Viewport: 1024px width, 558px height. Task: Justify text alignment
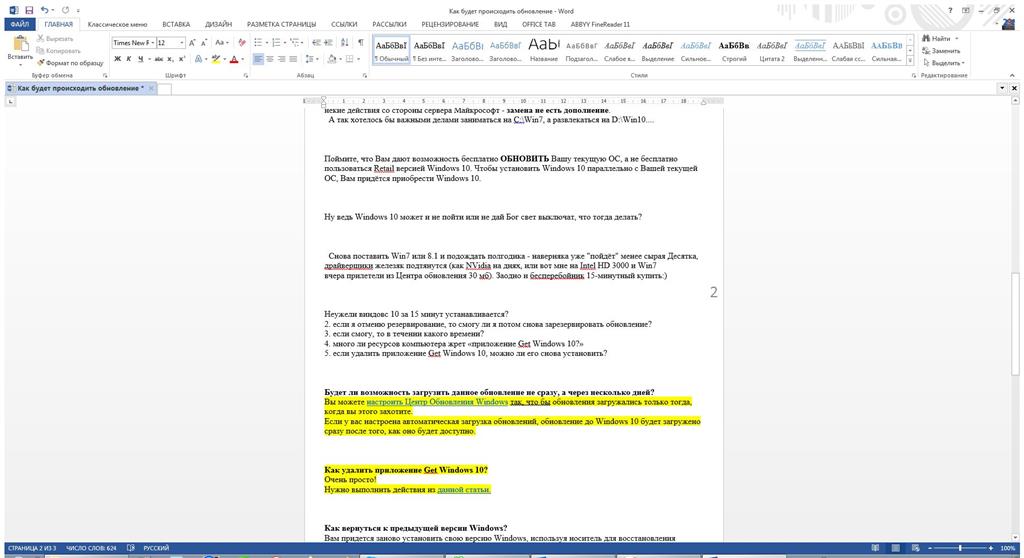[293, 59]
